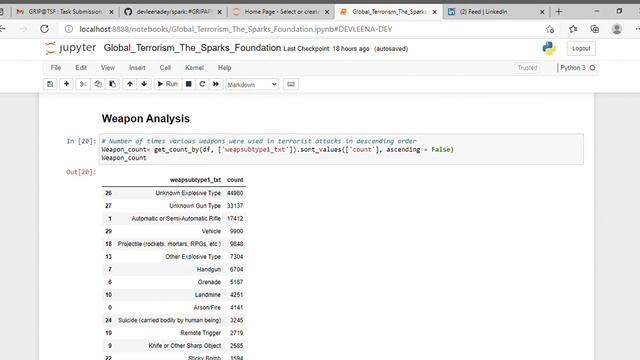640x360 pixels.
Task: Click the Vehicle row
Action: click(x=173, y=231)
